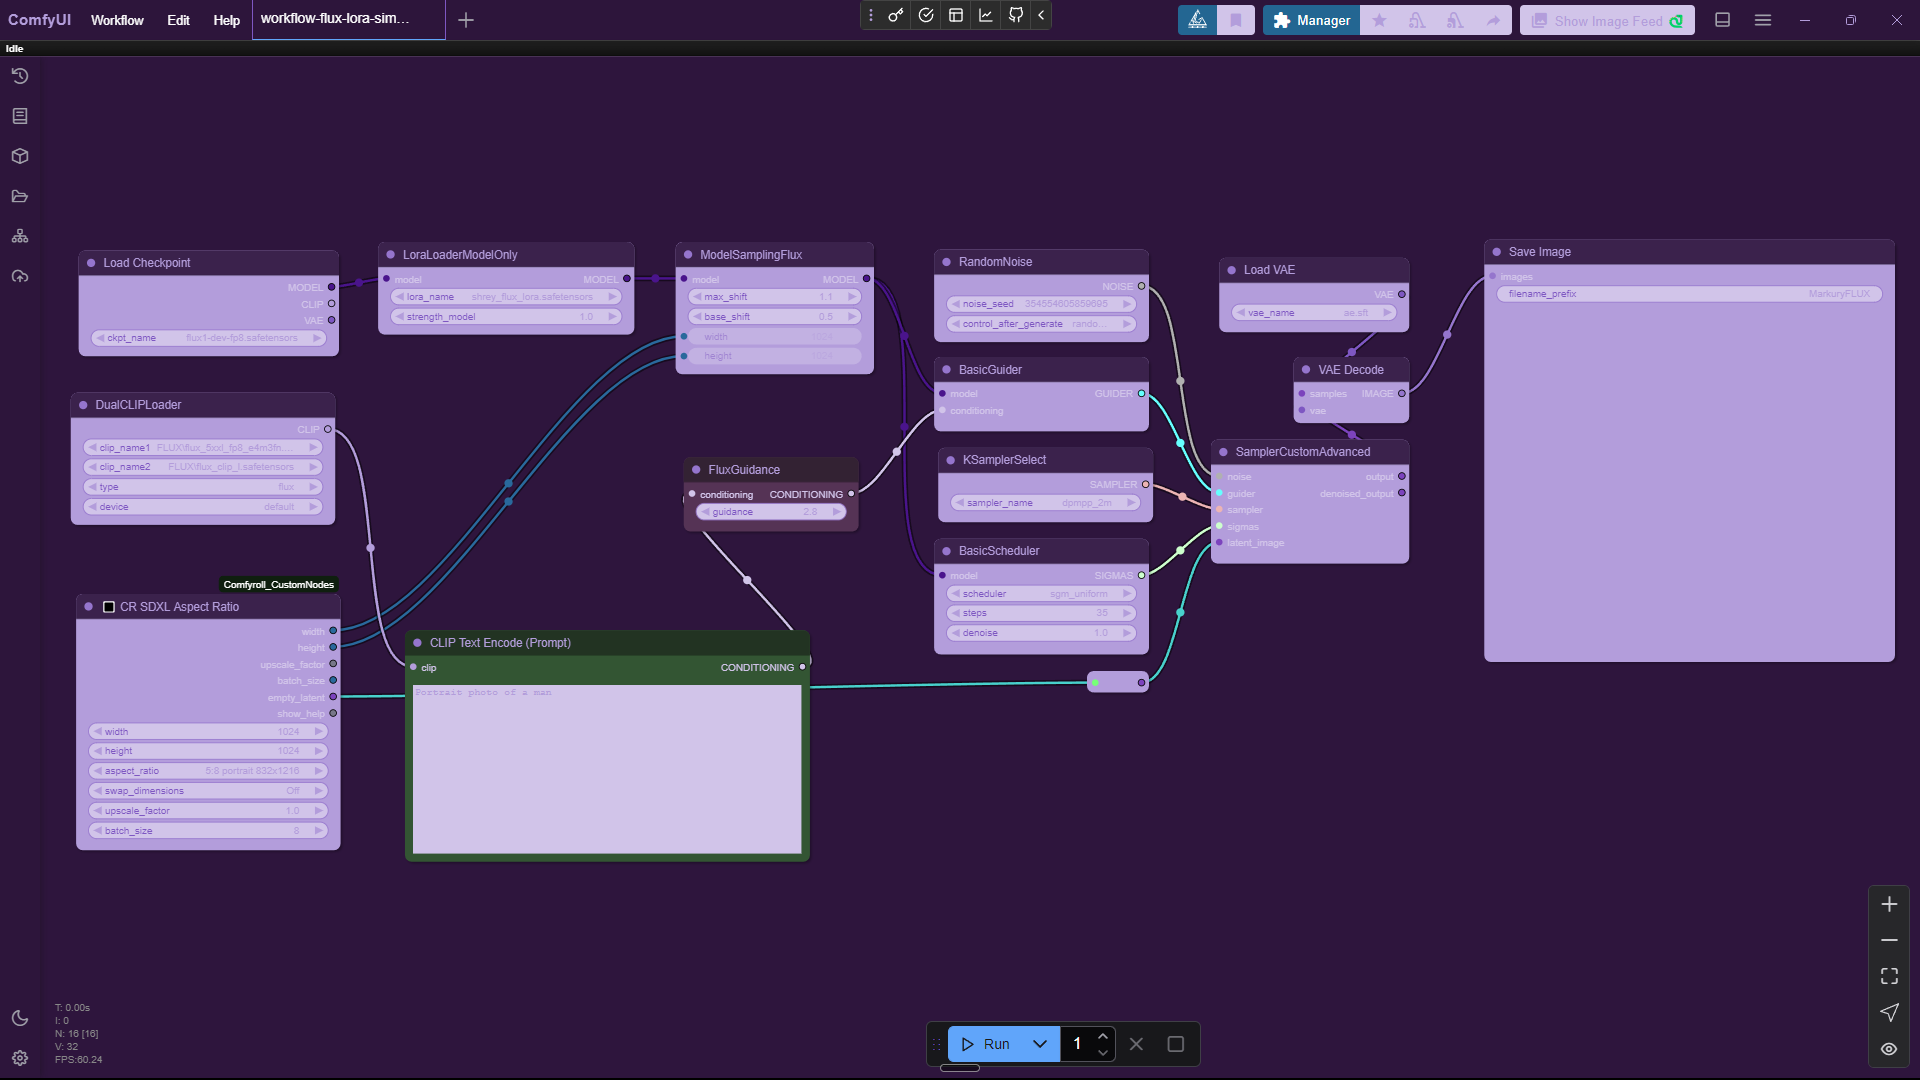The height and width of the screenshot is (1080, 1920).
Task: Click the max_shift value in ModelSamplingFlux
Action: pyautogui.click(x=775, y=297)
